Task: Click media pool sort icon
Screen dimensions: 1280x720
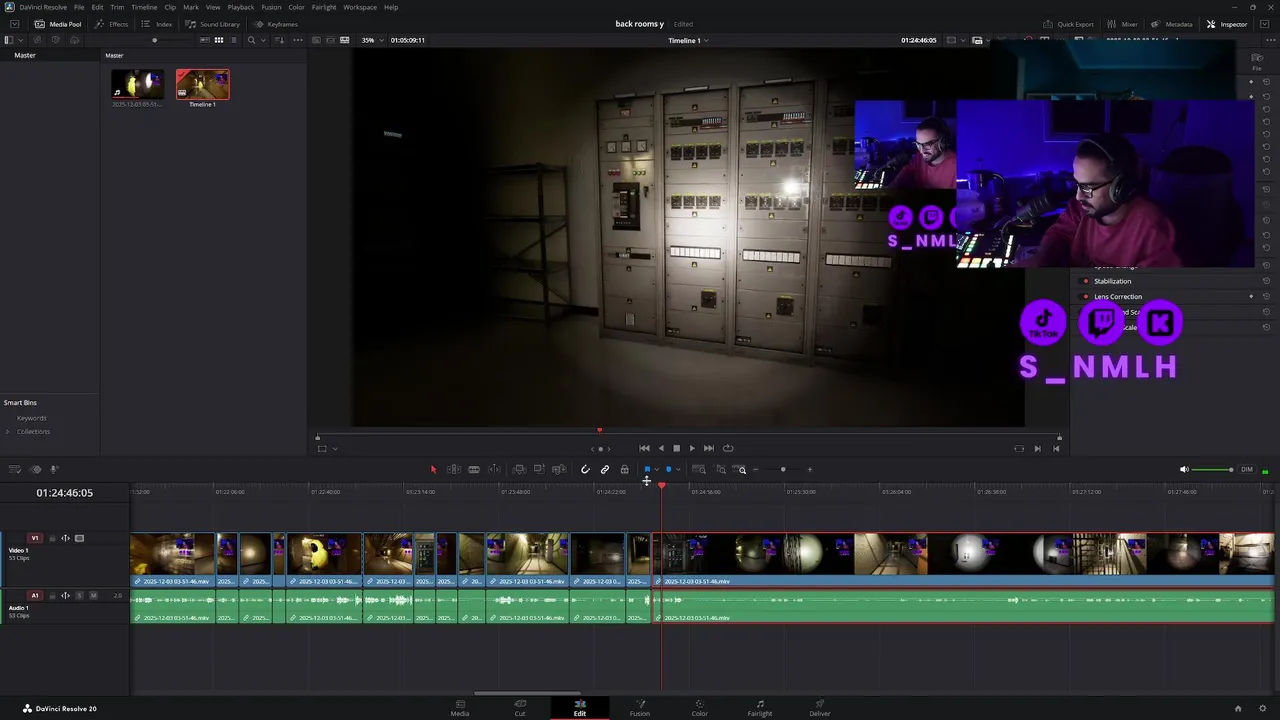Action: (x=280, y=40)
